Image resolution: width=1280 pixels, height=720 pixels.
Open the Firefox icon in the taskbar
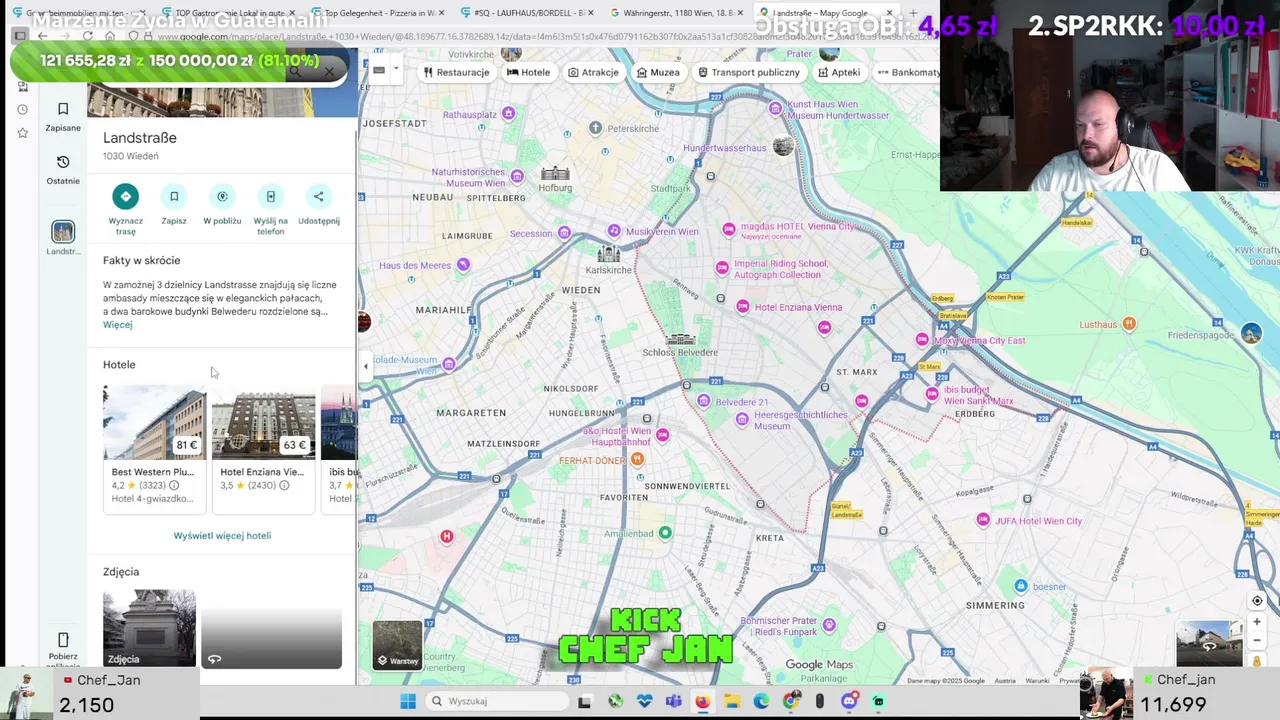click(x=702, y=701)
